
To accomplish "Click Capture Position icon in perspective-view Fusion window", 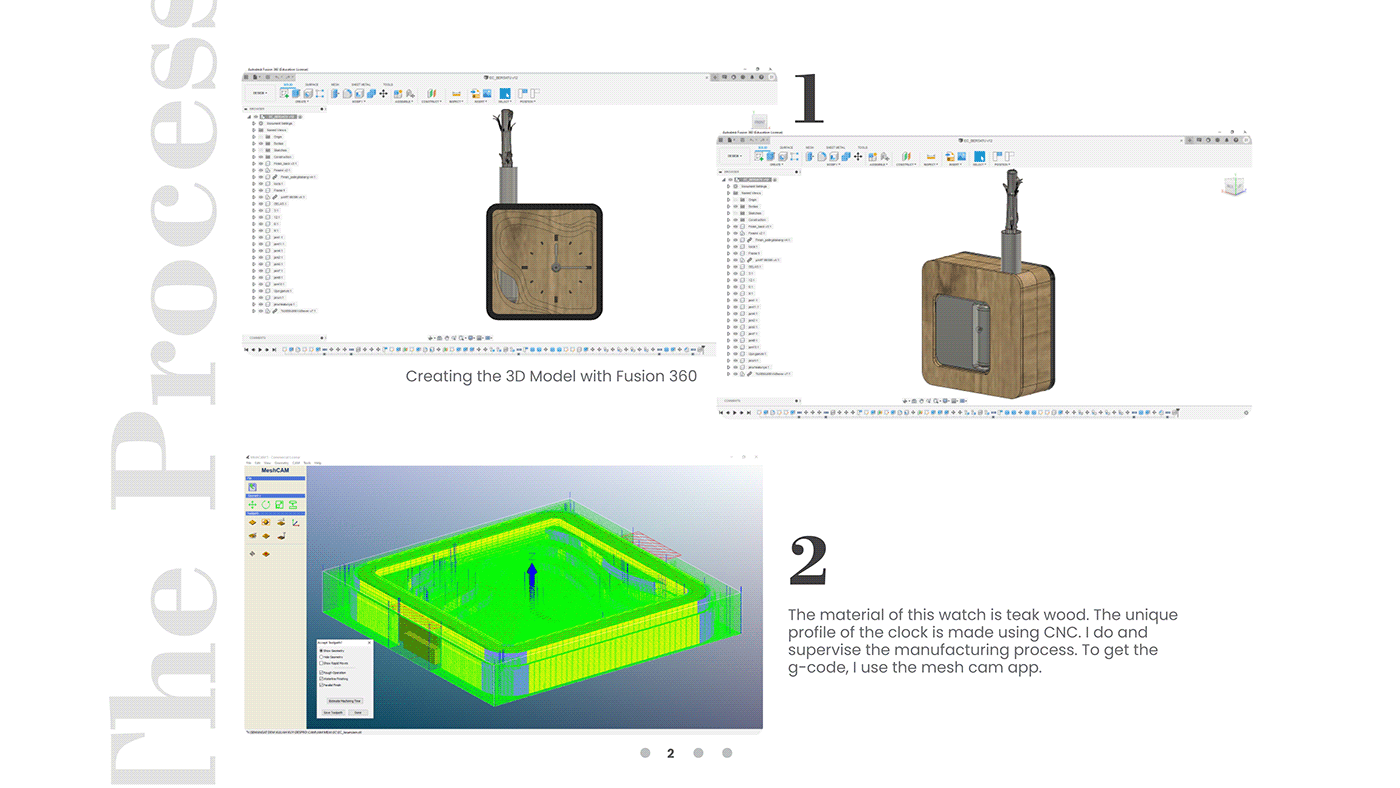I will pos(997,156).
